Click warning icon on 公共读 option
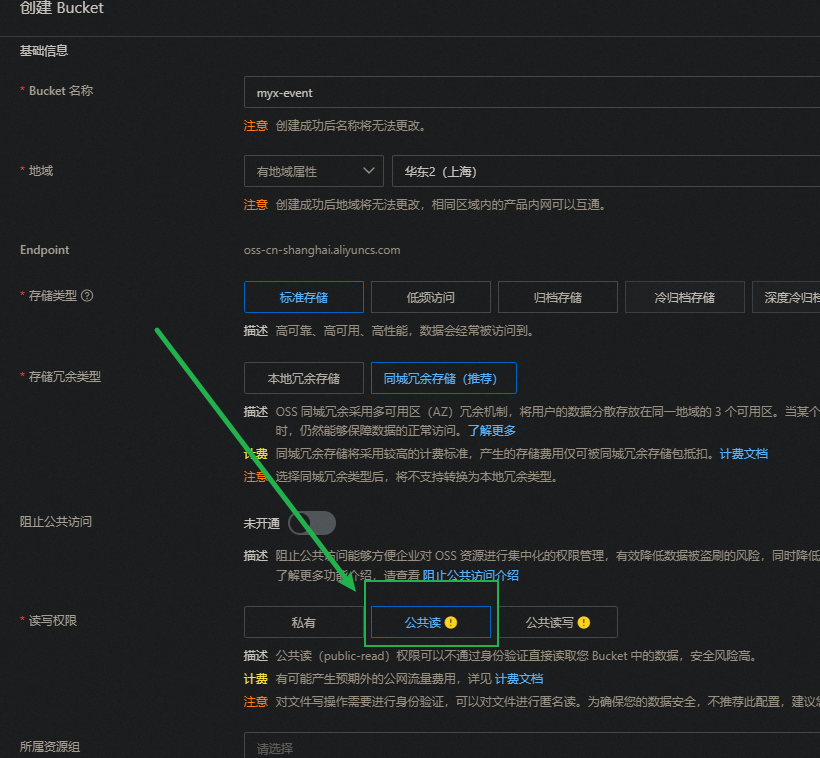 451,622
